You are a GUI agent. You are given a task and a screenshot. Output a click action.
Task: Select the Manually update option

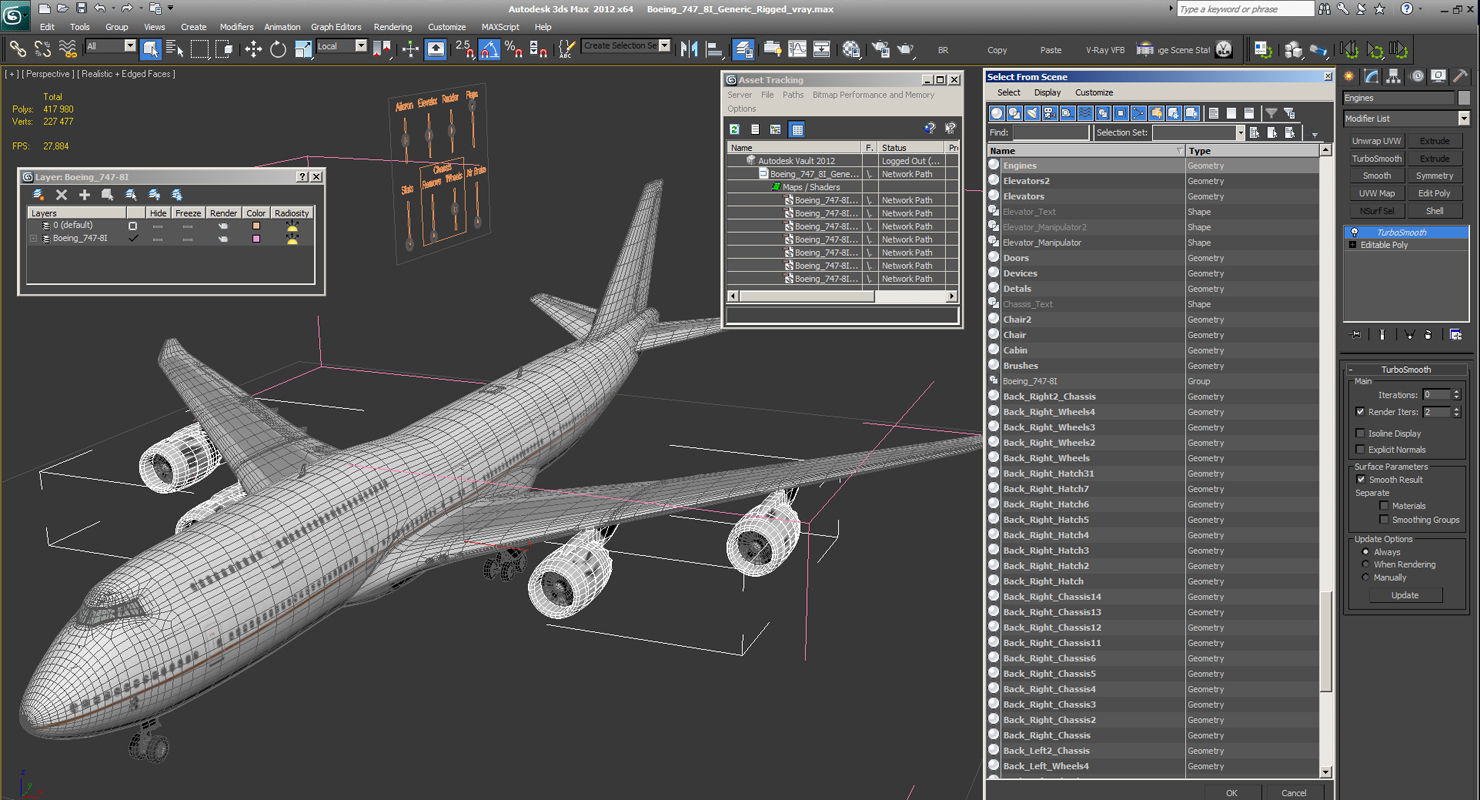(x=1365, y=577)
